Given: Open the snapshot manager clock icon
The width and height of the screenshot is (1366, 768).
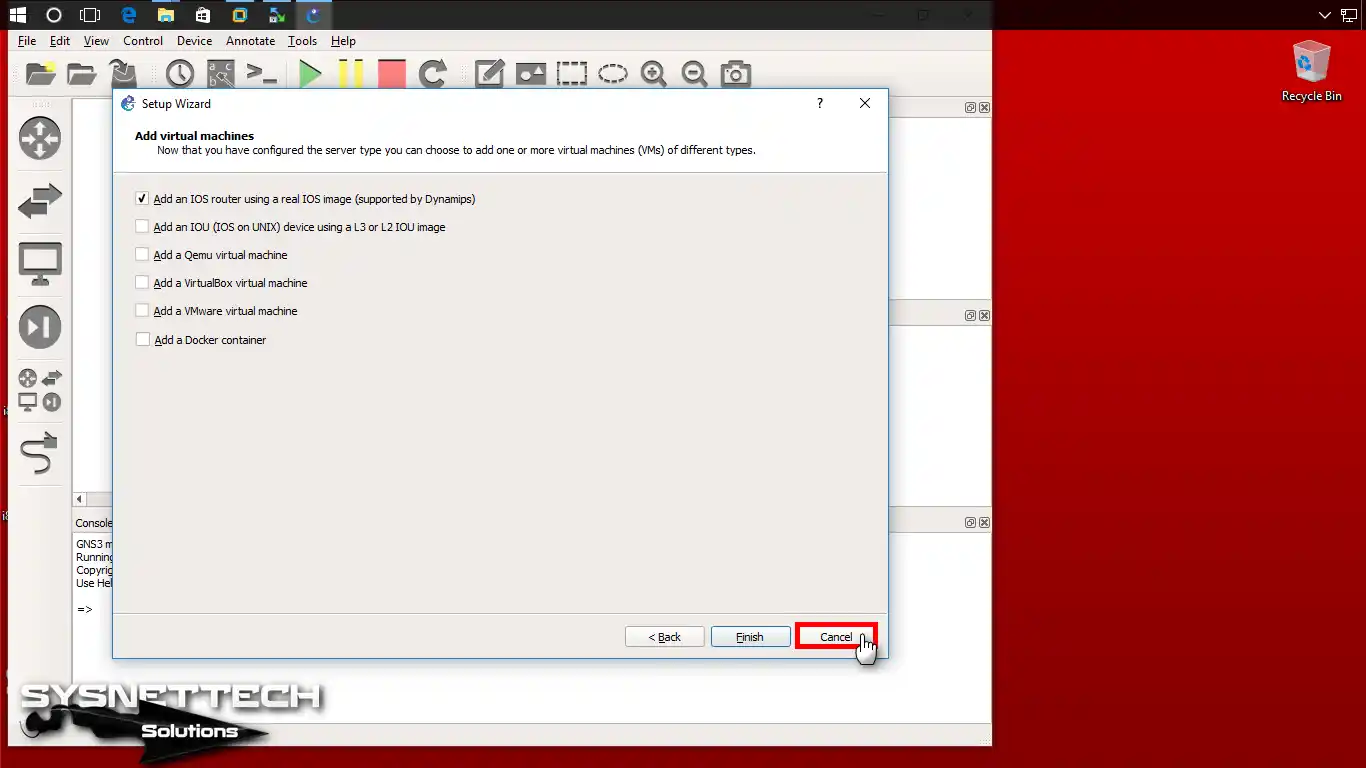Looking at the screenshot, I should [180, 73].
